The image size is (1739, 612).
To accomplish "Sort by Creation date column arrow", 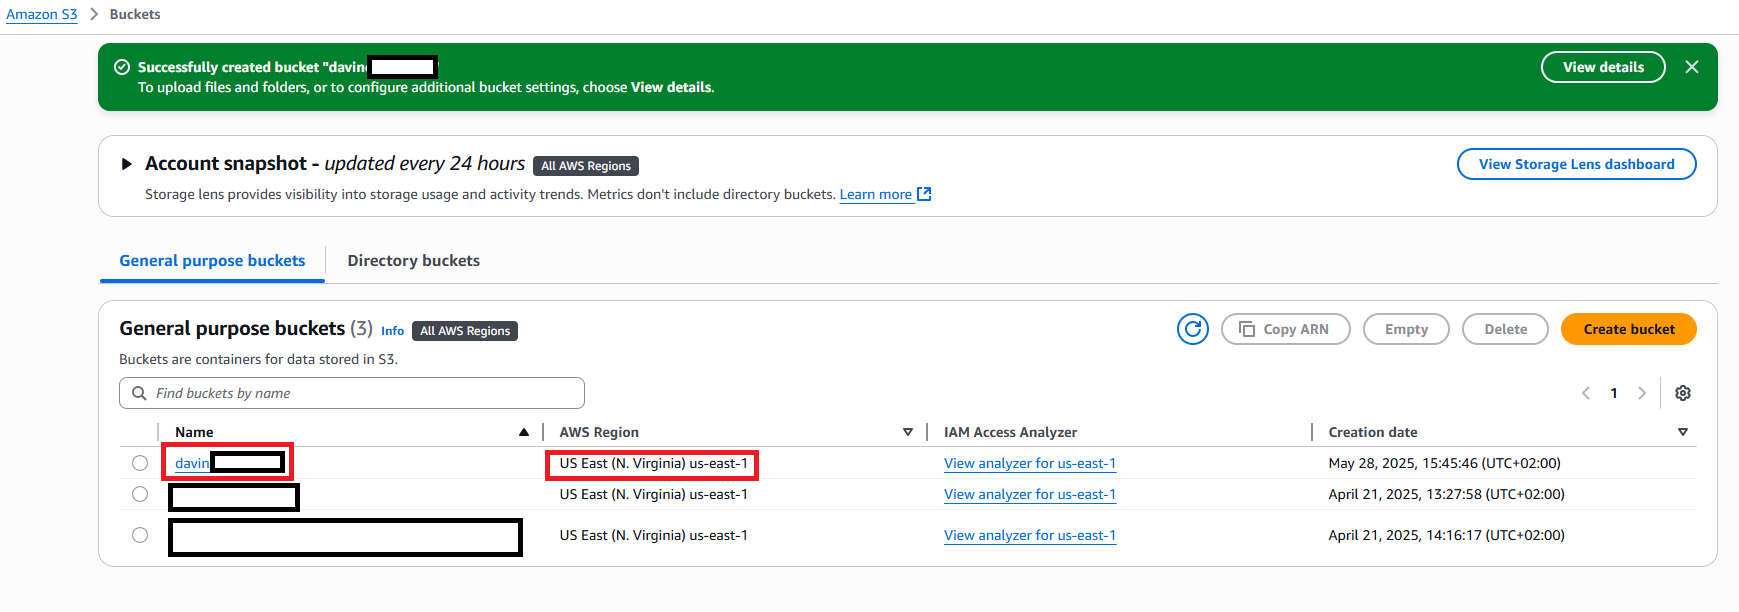I will point(1683,432).
